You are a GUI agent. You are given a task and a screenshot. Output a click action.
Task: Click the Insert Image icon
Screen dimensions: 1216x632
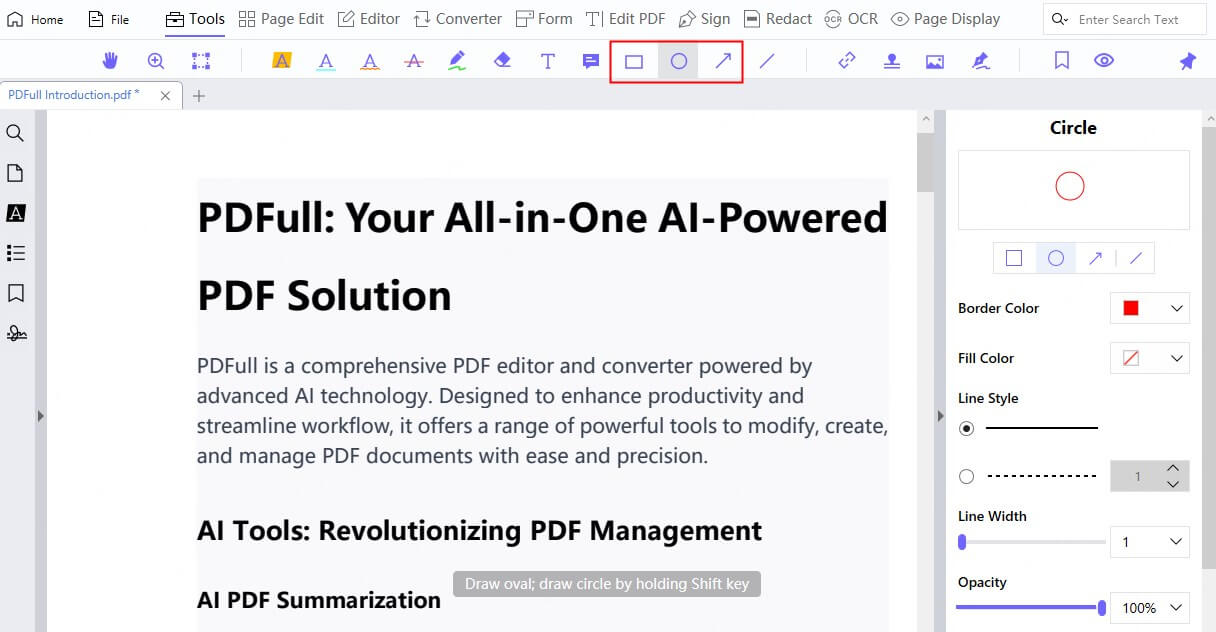935,61
